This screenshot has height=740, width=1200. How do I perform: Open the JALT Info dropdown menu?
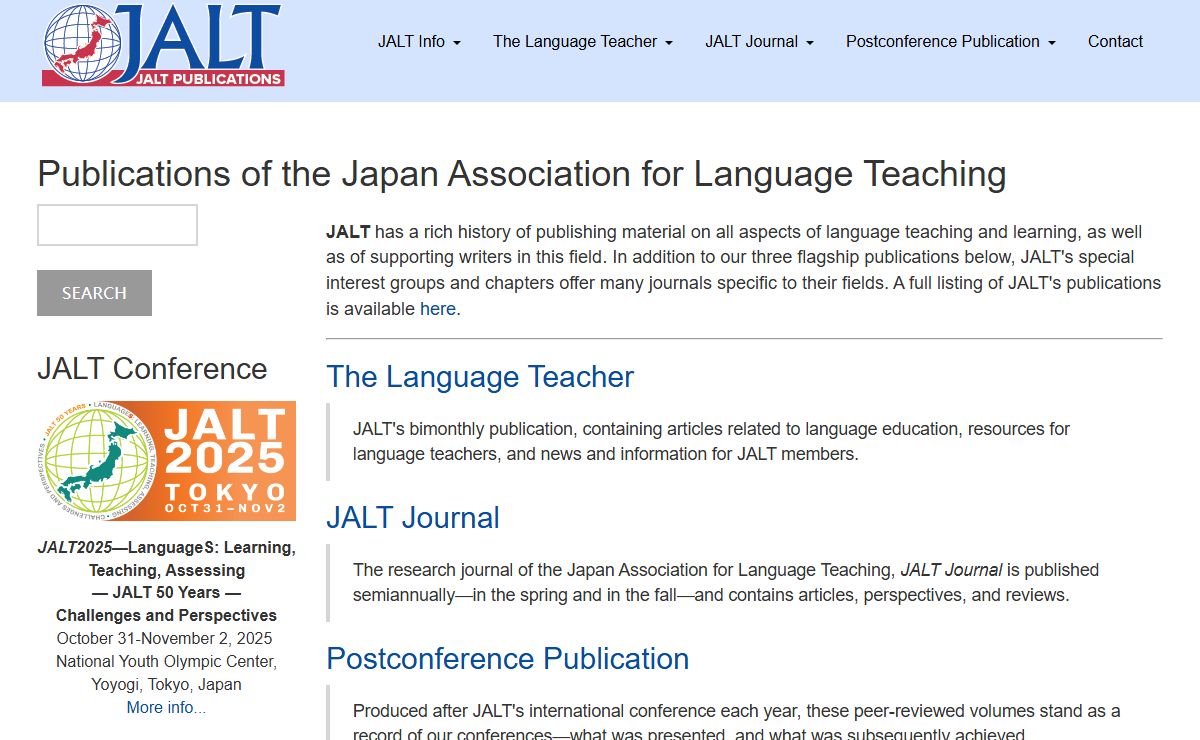tap(419, 42)
